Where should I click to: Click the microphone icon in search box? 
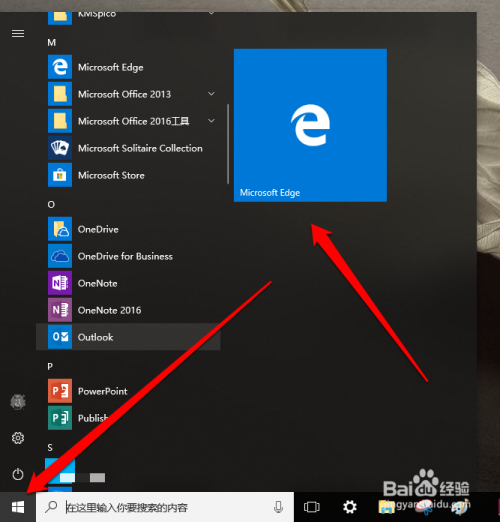(x=279, y=507)
